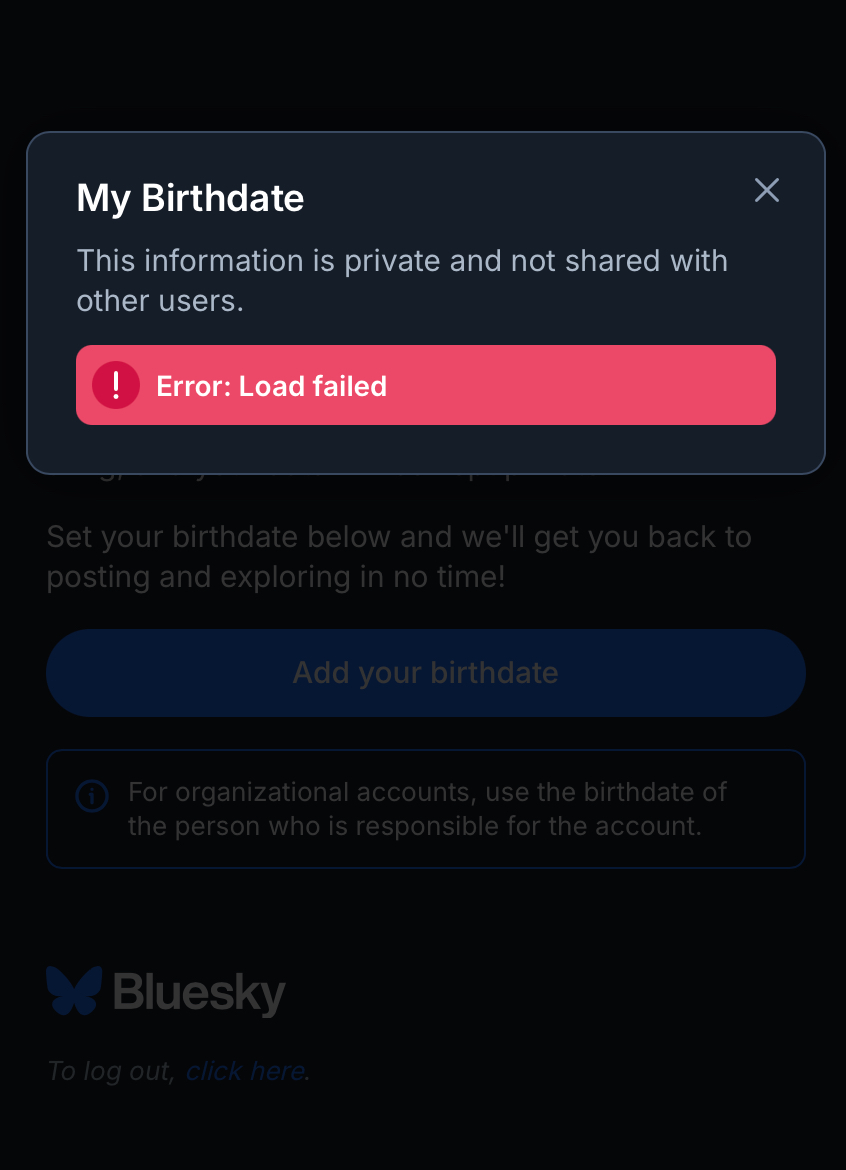Click "This information is private" text line
Viewport: 846px width, 1170px height.
(402, 261)
